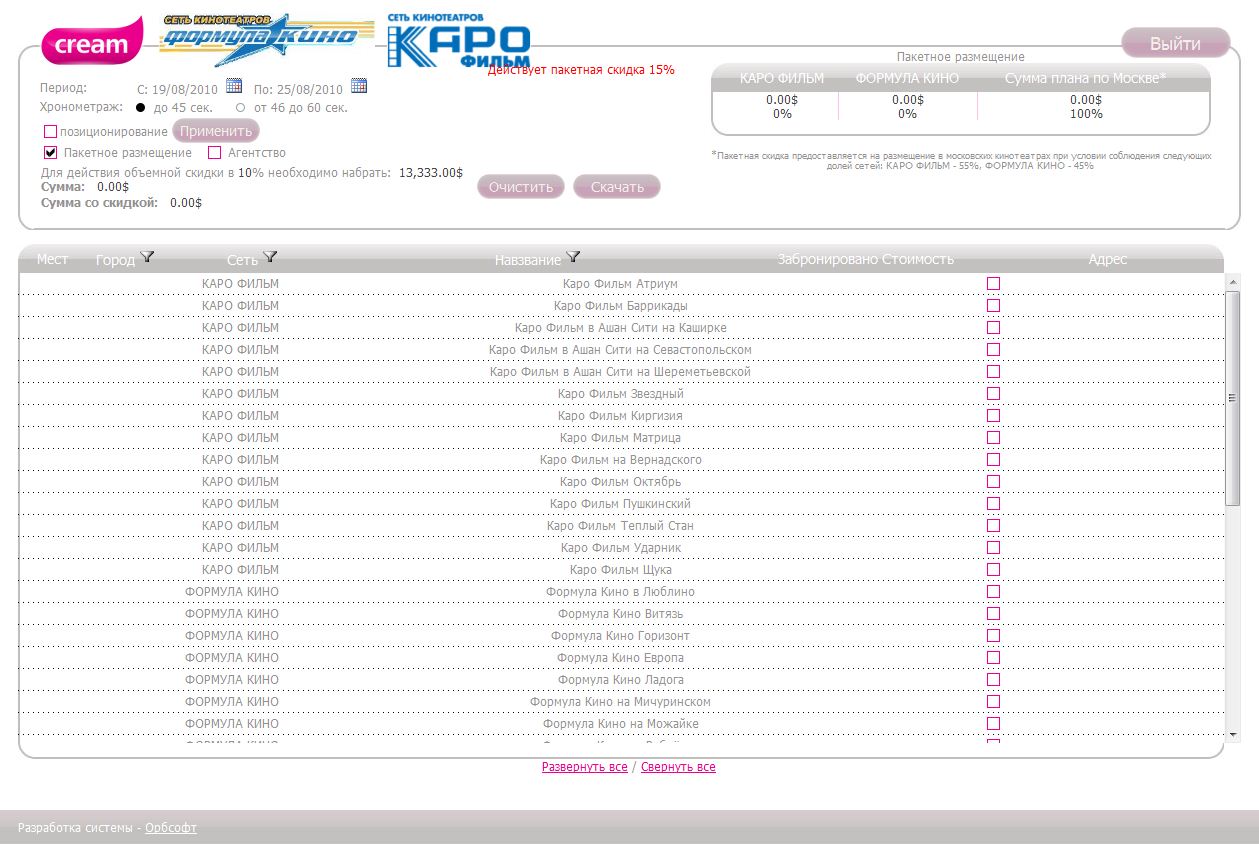Select checkbox for Формула Кино Европа
This screenshot has height=844, width=1259.
tap(993, 658)
